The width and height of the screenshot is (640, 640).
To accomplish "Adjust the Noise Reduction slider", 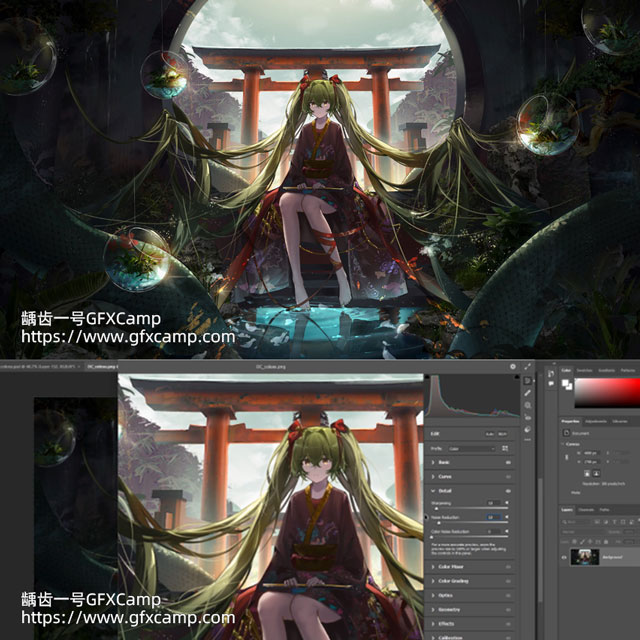I will [439, 522].
